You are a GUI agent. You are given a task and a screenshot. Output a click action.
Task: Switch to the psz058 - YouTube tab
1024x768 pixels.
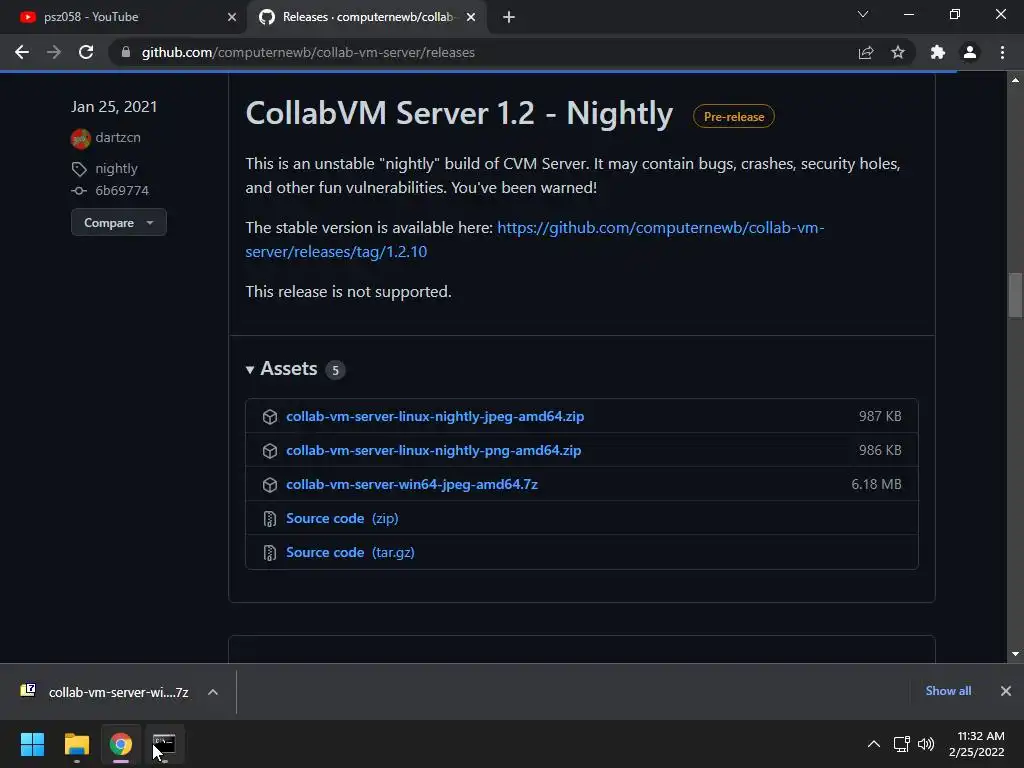[x=123, y=17]
